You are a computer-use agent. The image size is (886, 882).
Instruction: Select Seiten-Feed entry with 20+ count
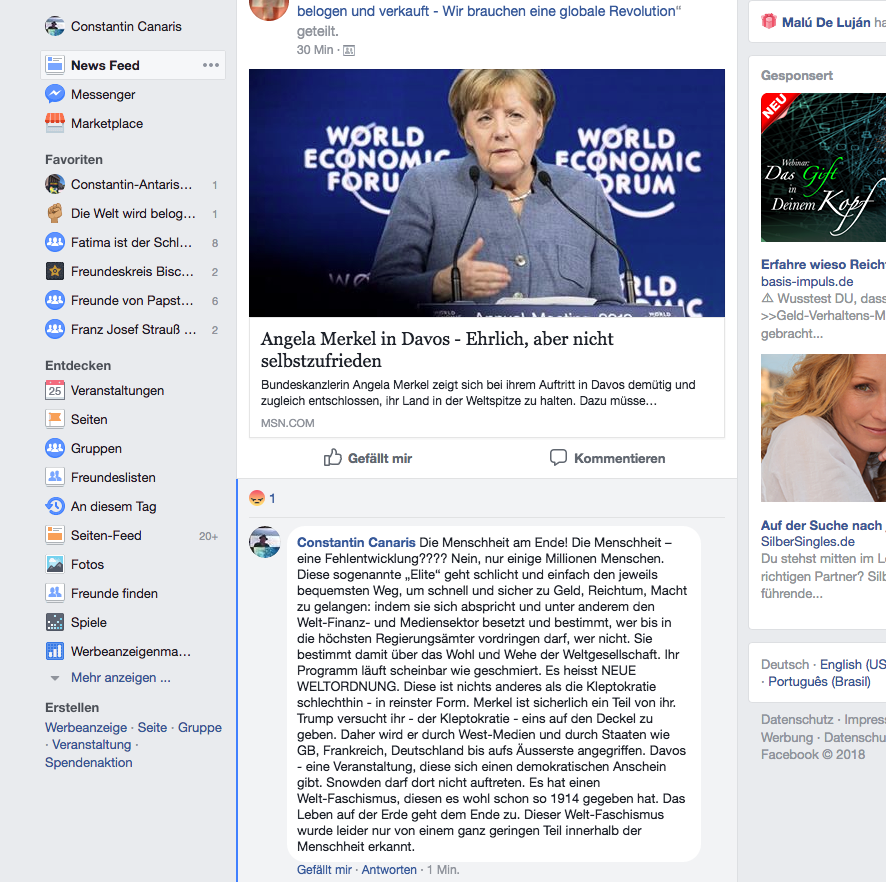point(133,535)
